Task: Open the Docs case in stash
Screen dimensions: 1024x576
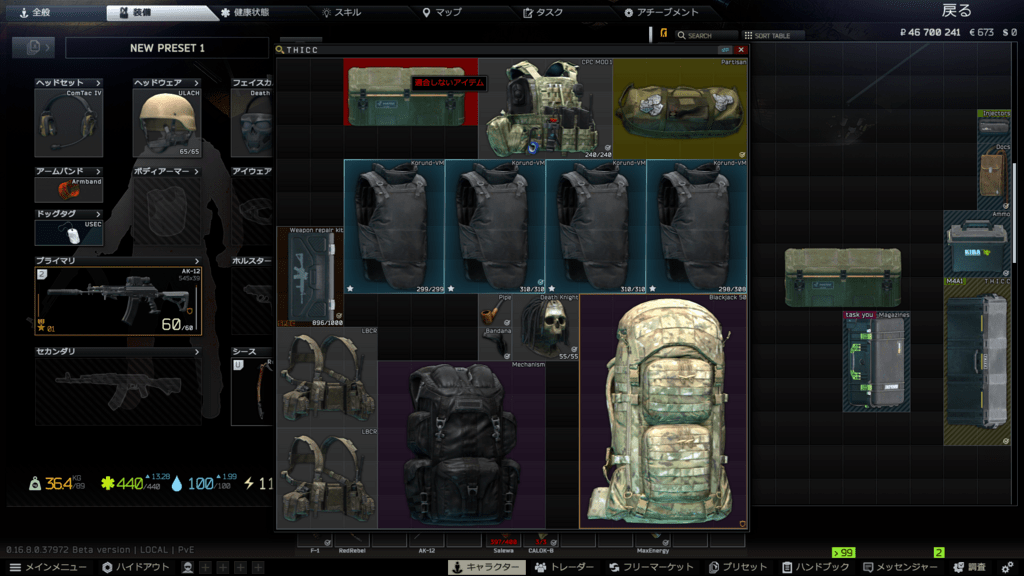Action: (x=994, y=176)
